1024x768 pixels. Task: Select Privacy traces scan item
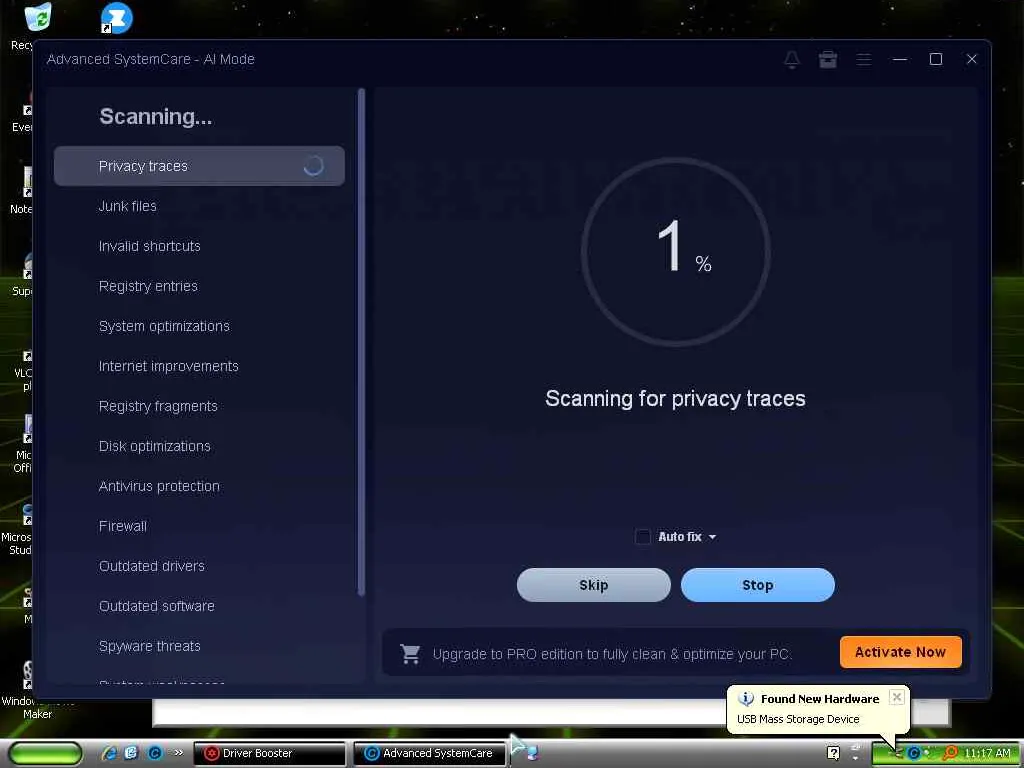[199, 166]
